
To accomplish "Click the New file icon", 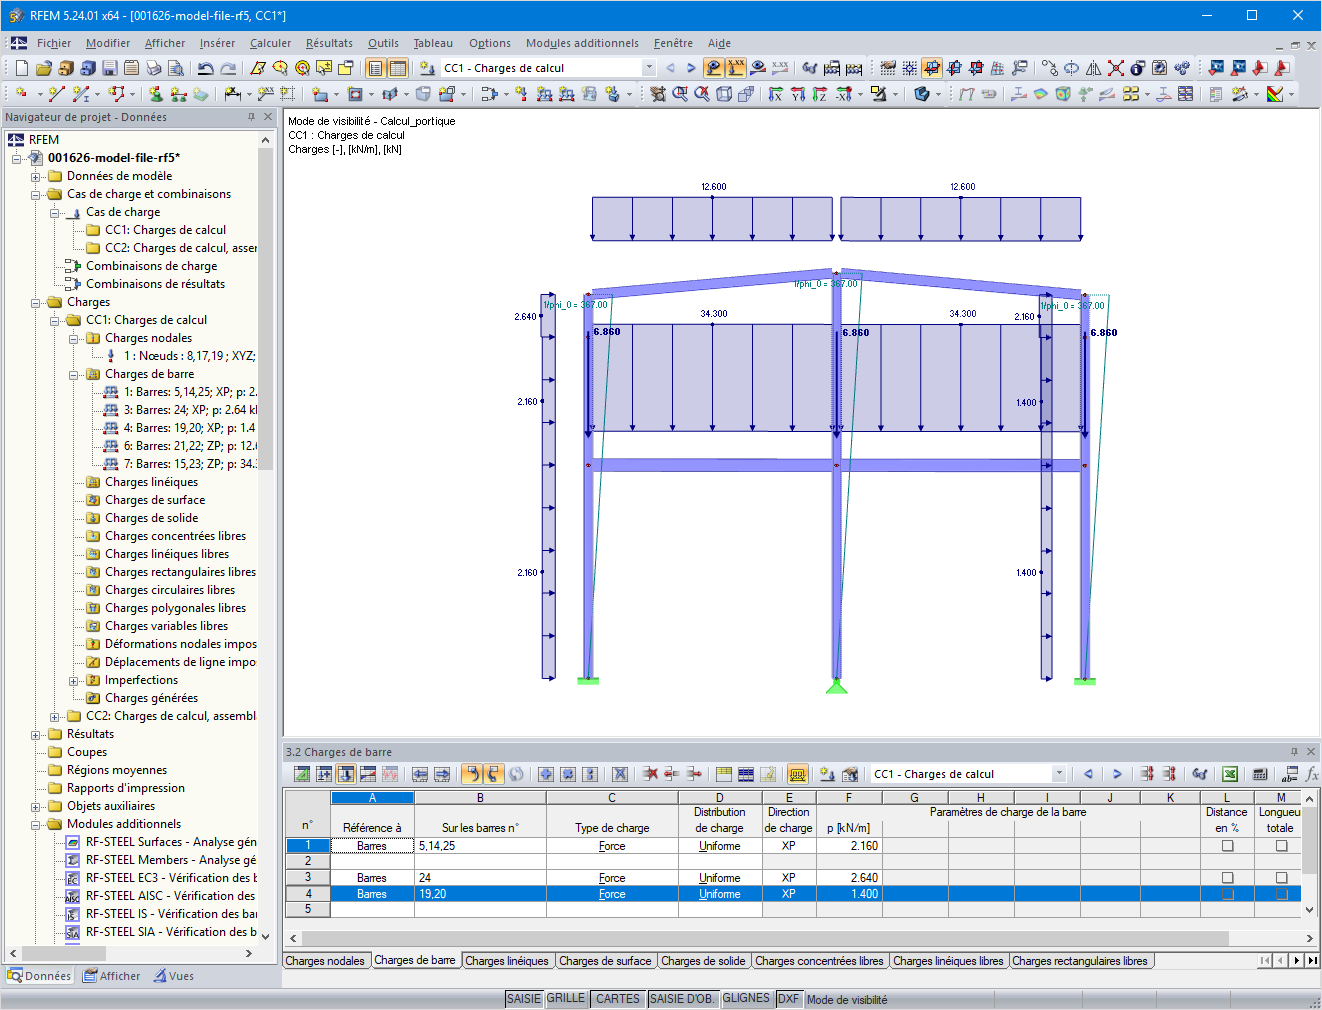I will (21, 68).
